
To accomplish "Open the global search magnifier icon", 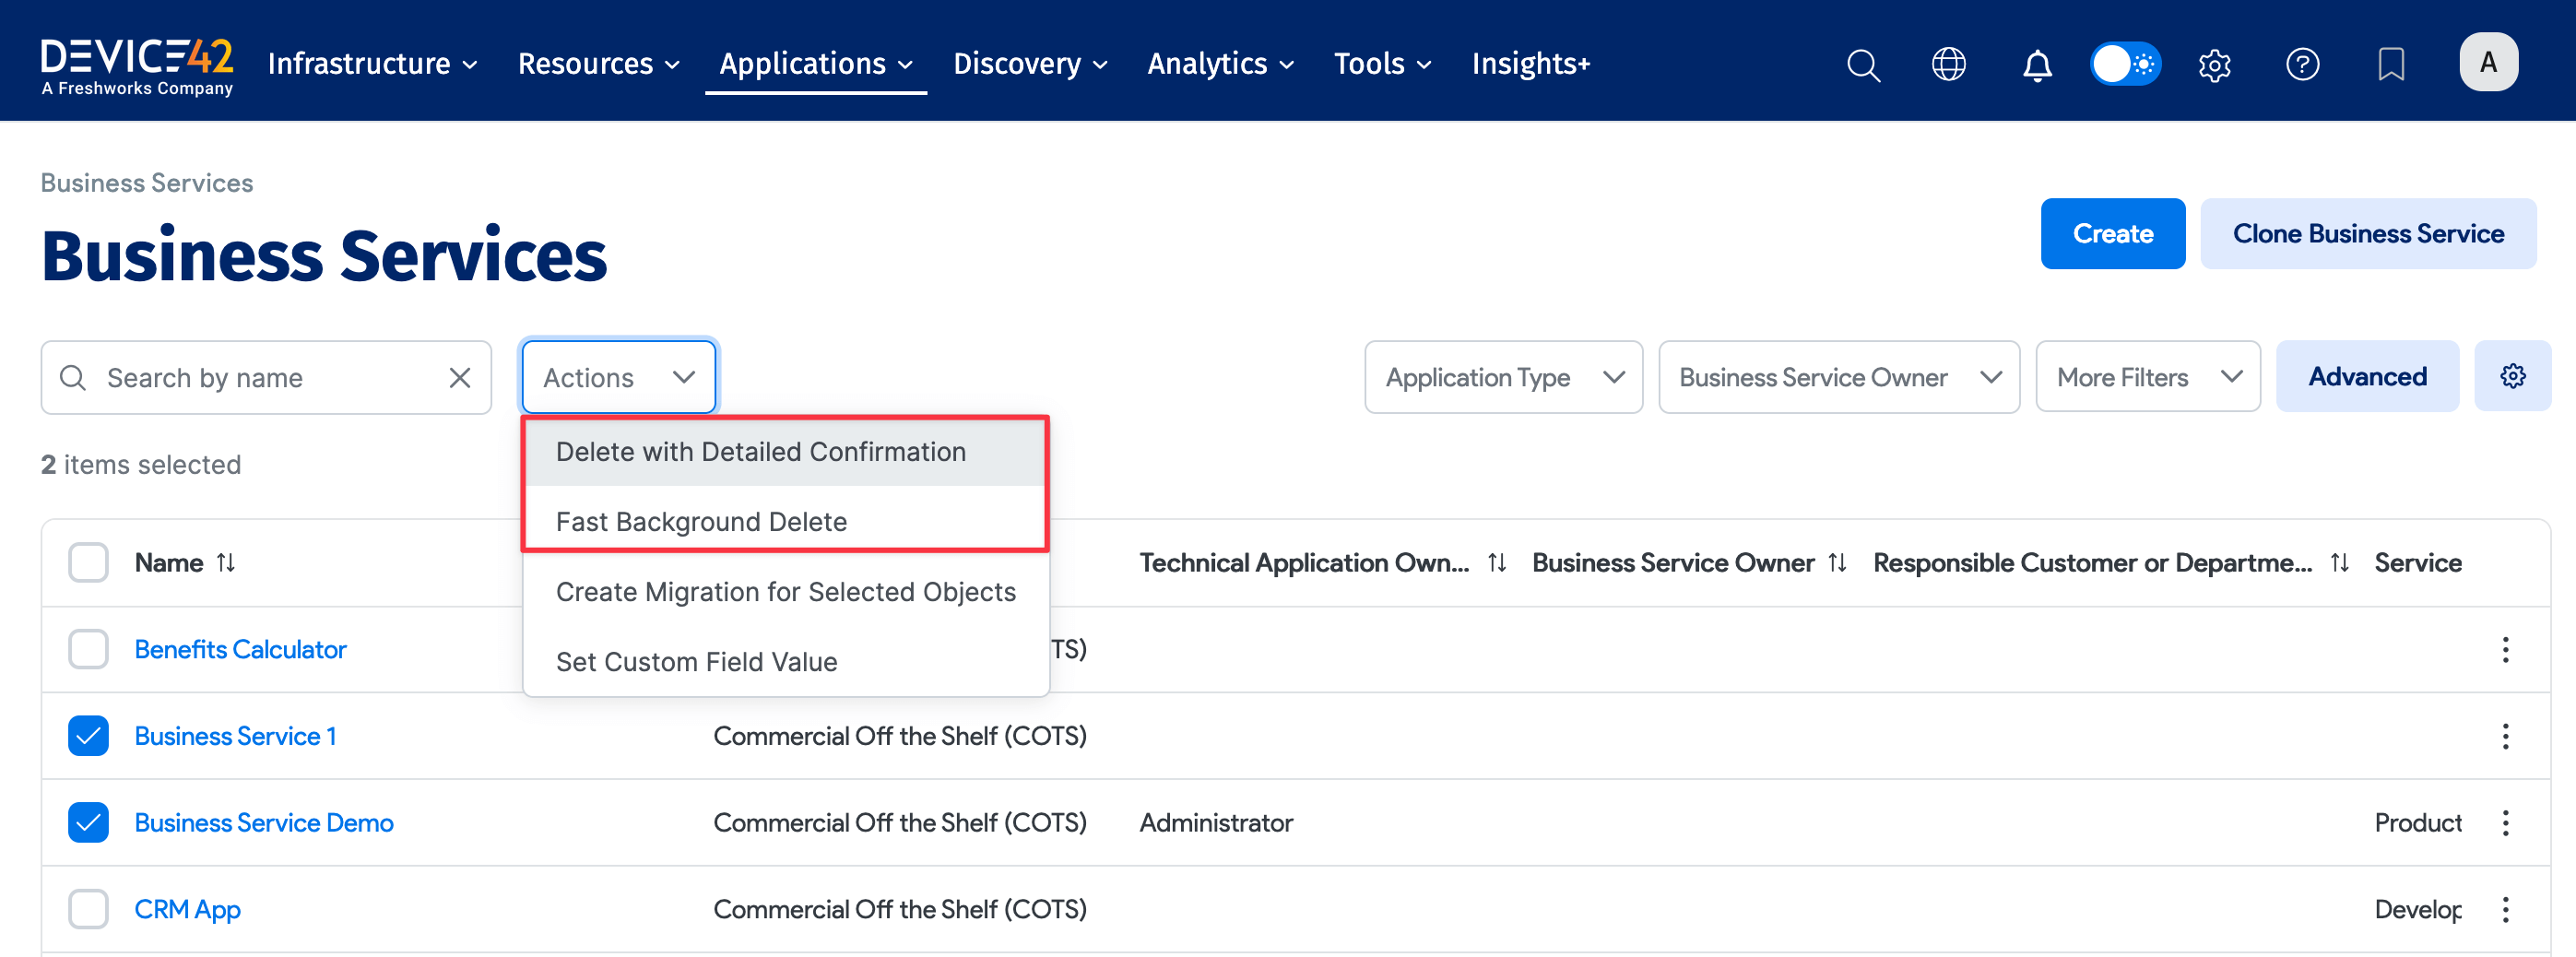I will (1862, 65).
